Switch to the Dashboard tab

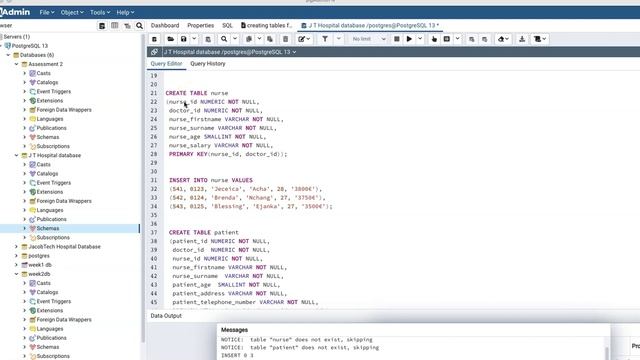pyautogui.click(x=165, y=25)
